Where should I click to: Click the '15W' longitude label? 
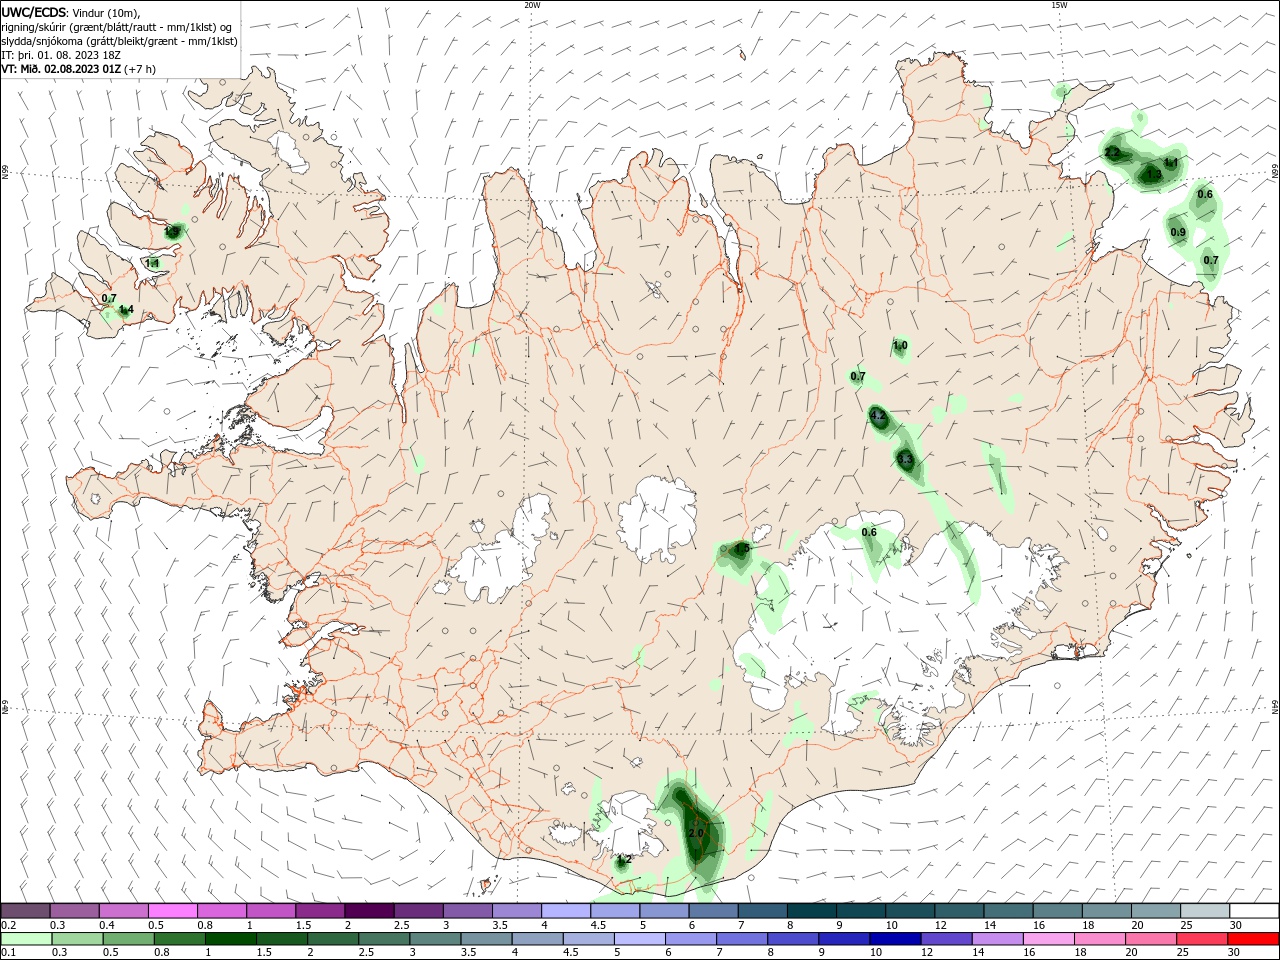tap(1059, 5)
